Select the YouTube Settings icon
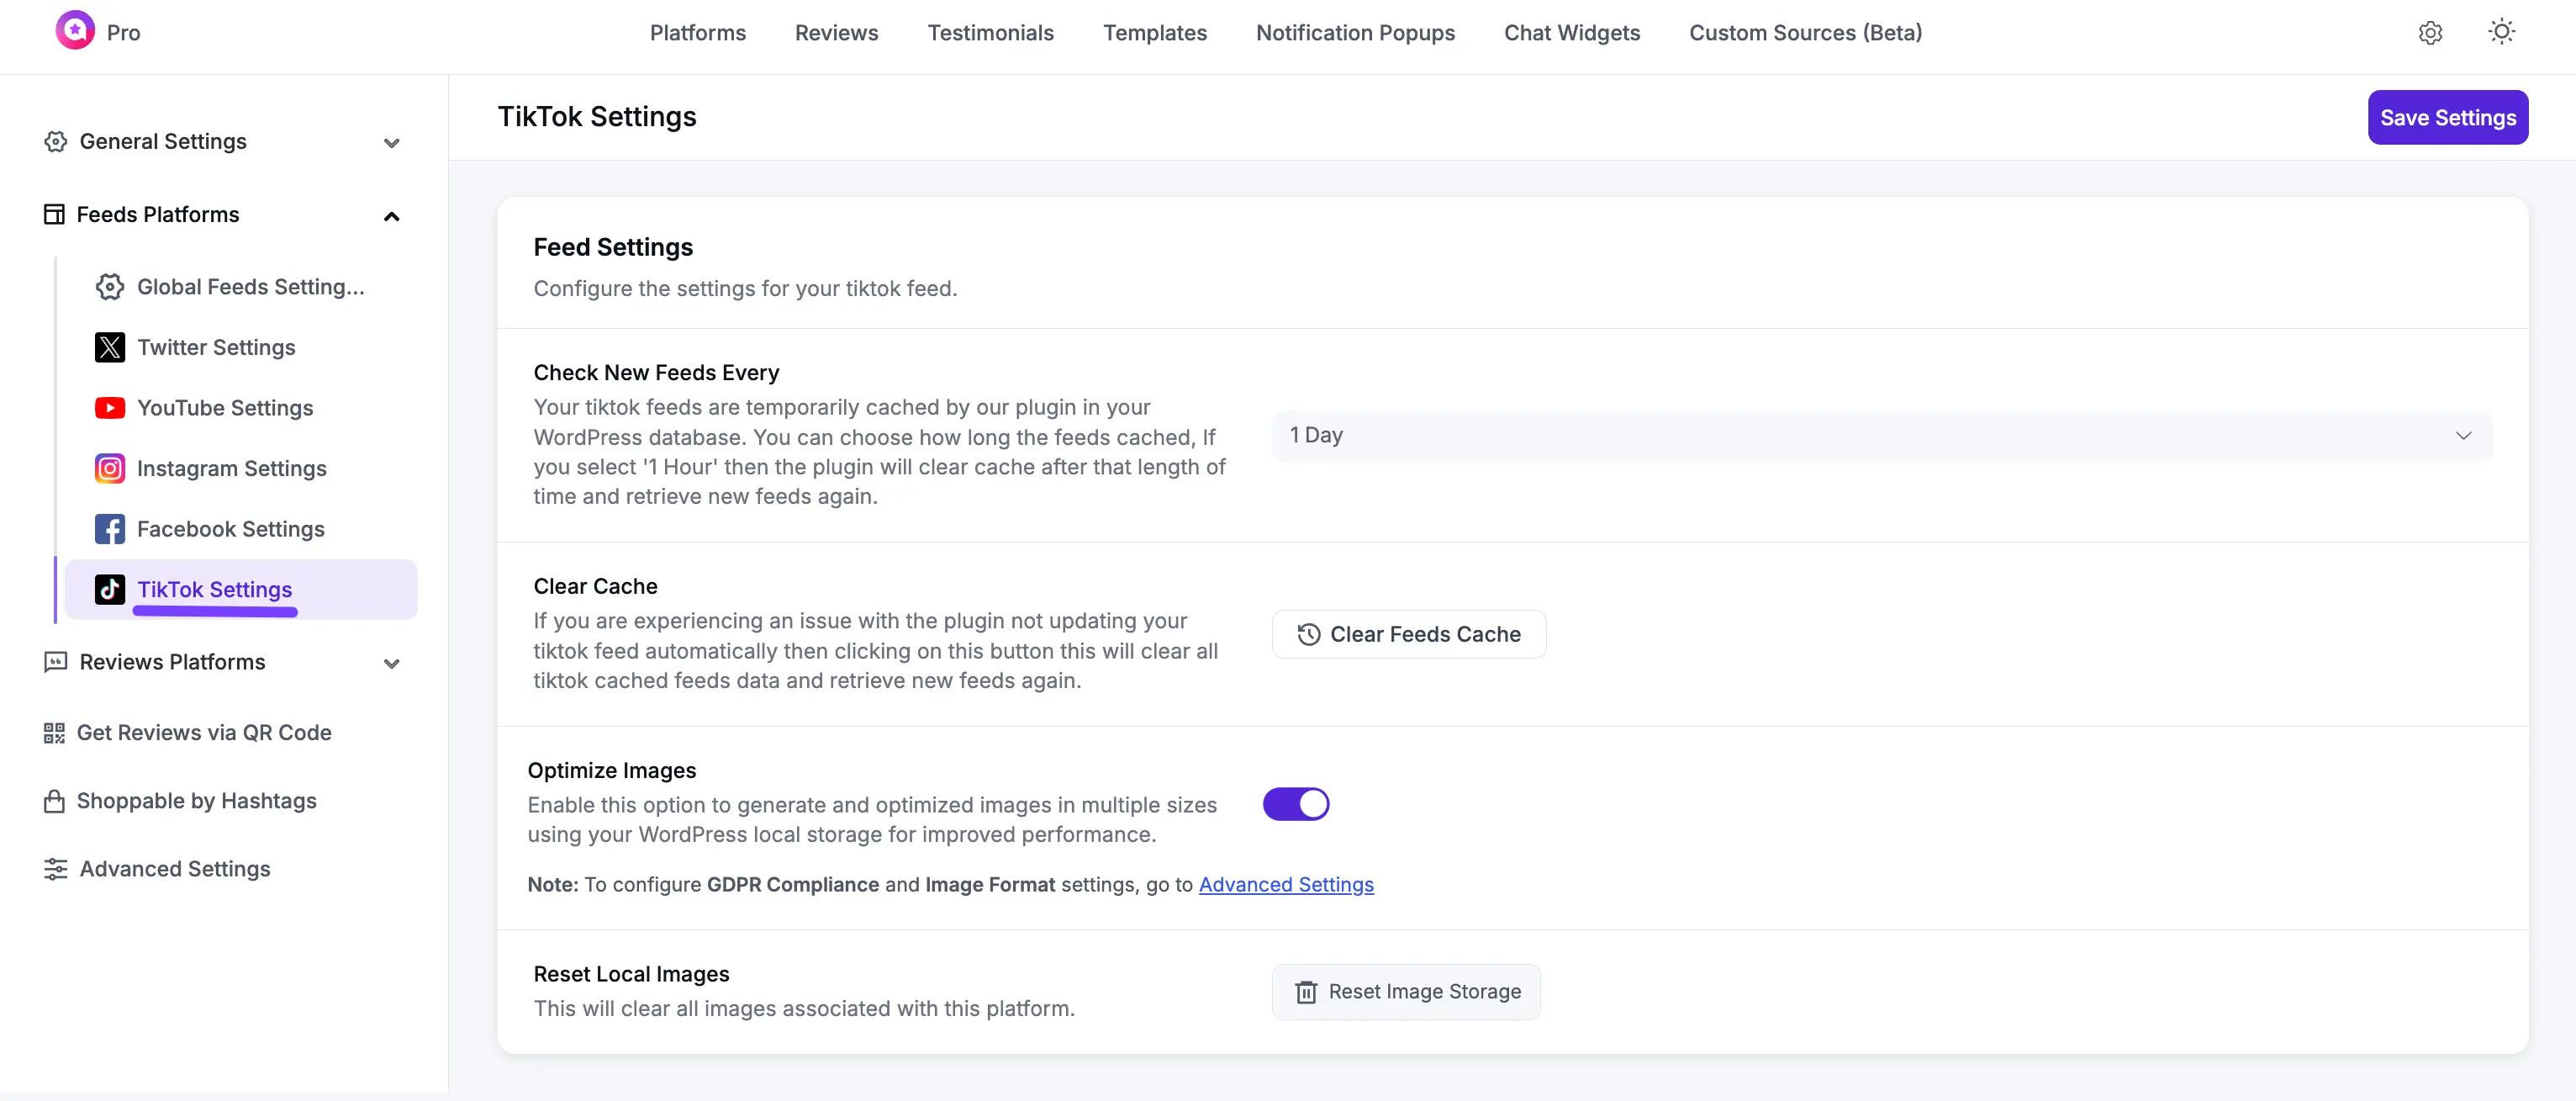 tap(110, 408)
